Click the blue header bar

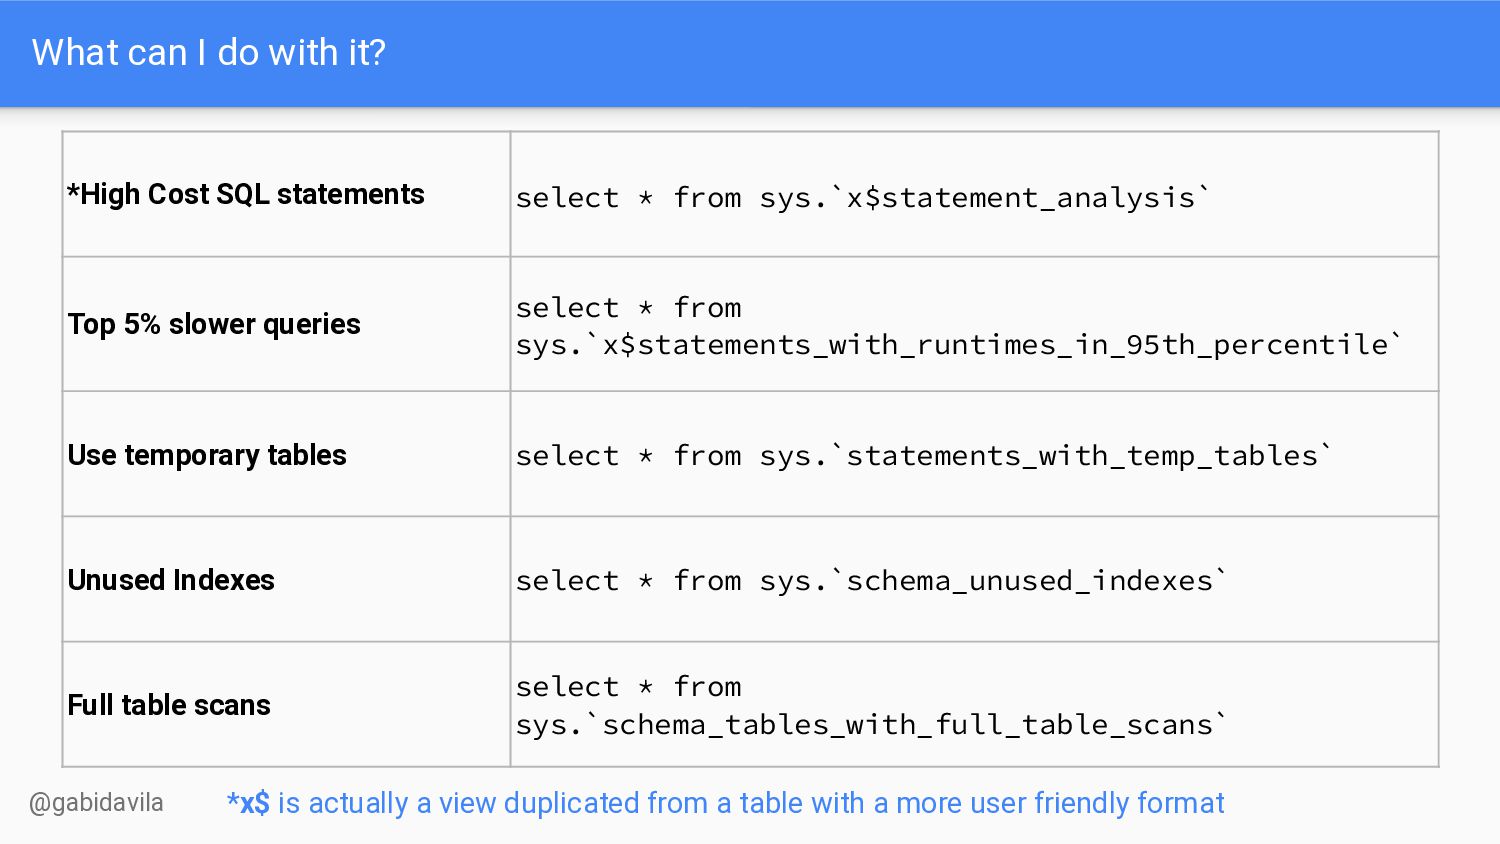[750, 53]
